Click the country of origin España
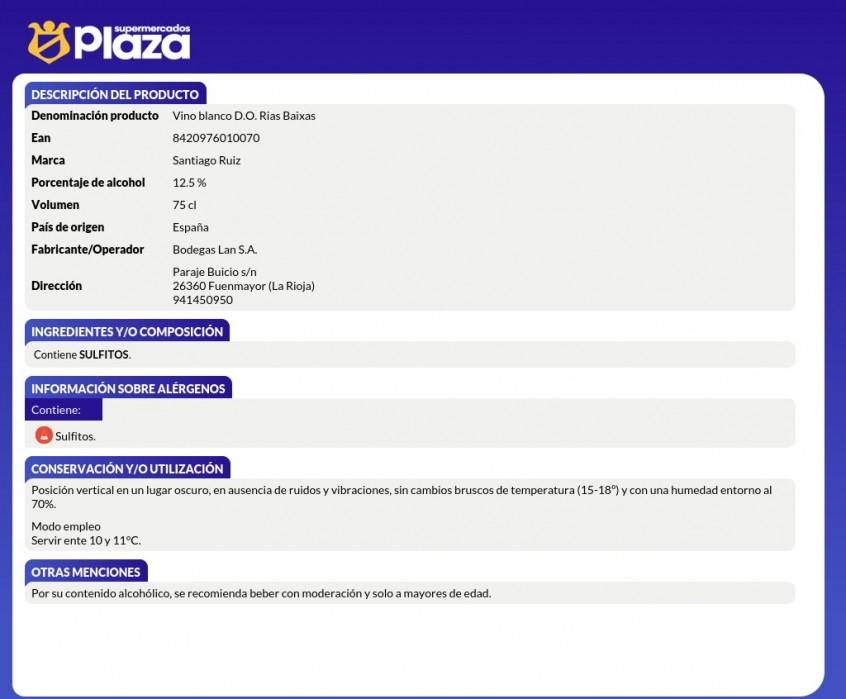Image resolution: width=846 pixels, height=699 pixels. (x=191, y=227)
